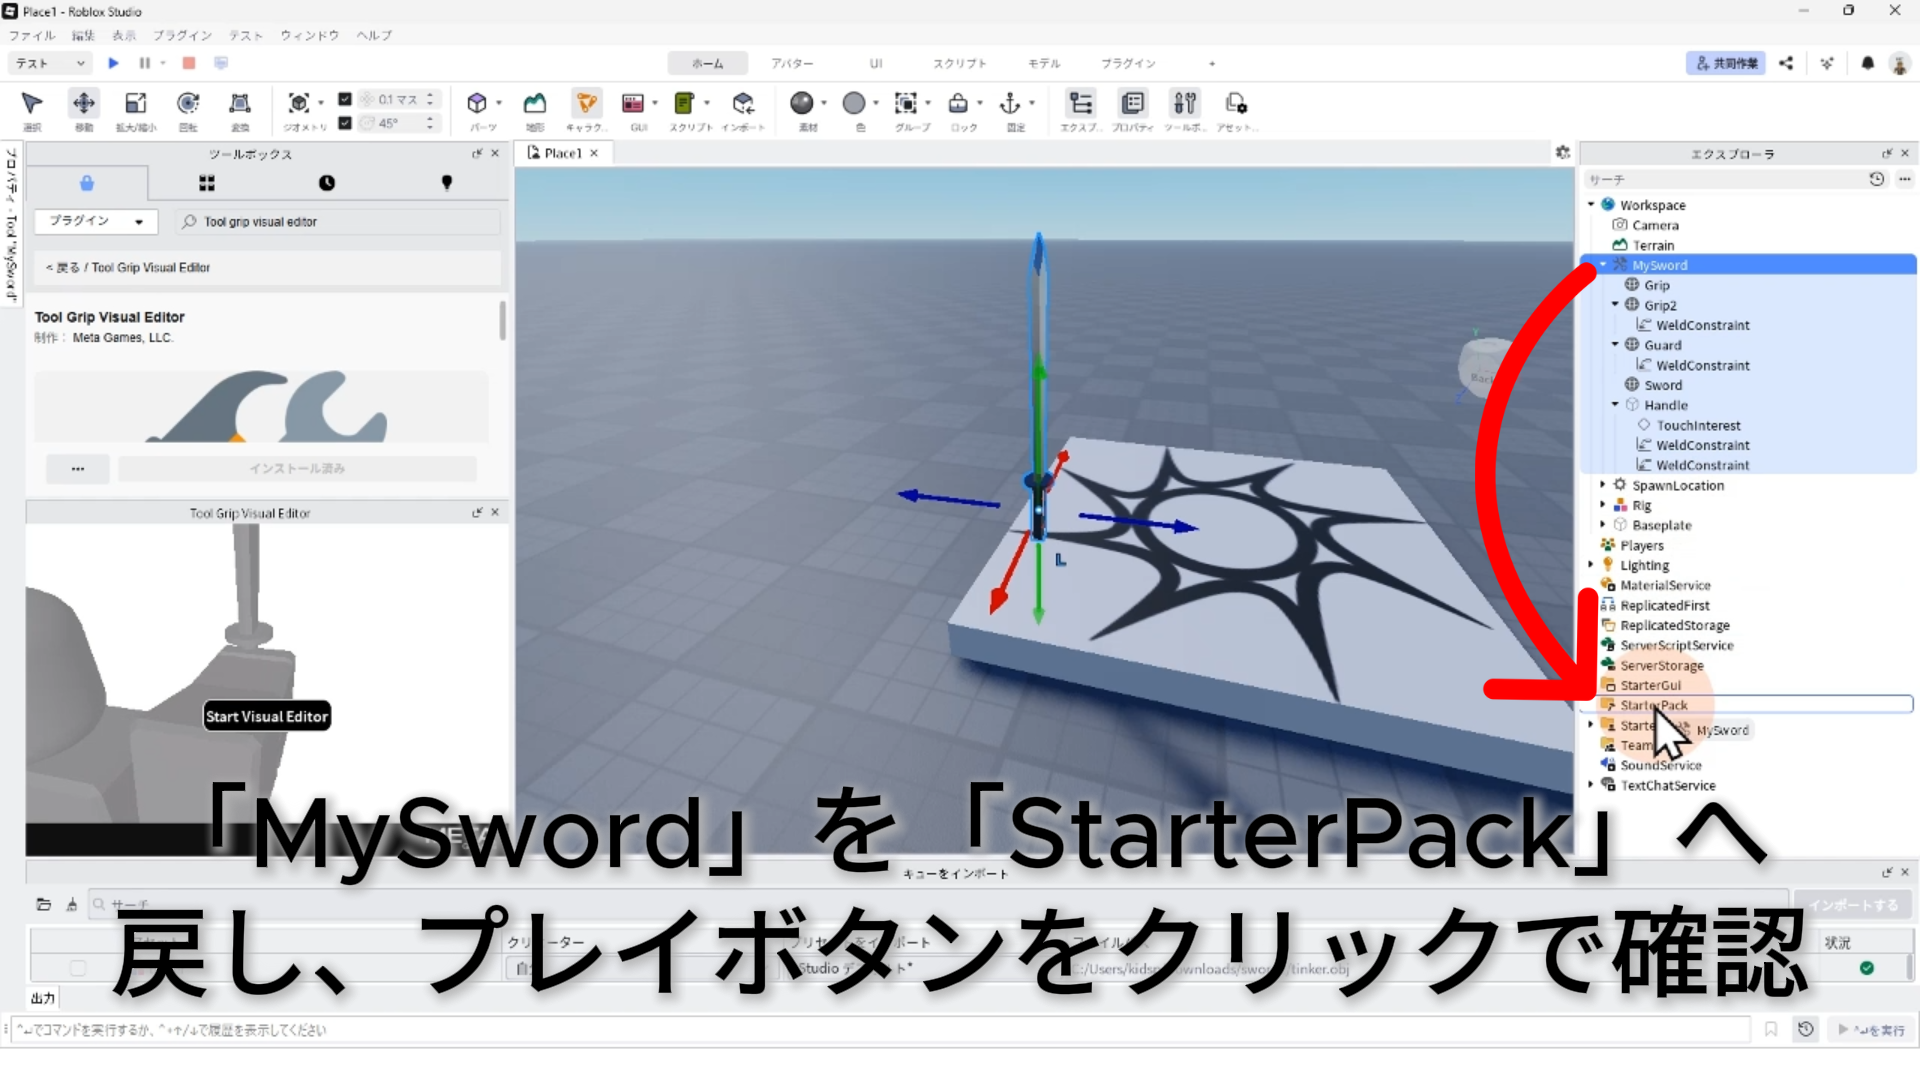This screenshot has height=1080, width=1920.
Task: Toggle the rotate 45° snap checkbox
Action: 345,123
